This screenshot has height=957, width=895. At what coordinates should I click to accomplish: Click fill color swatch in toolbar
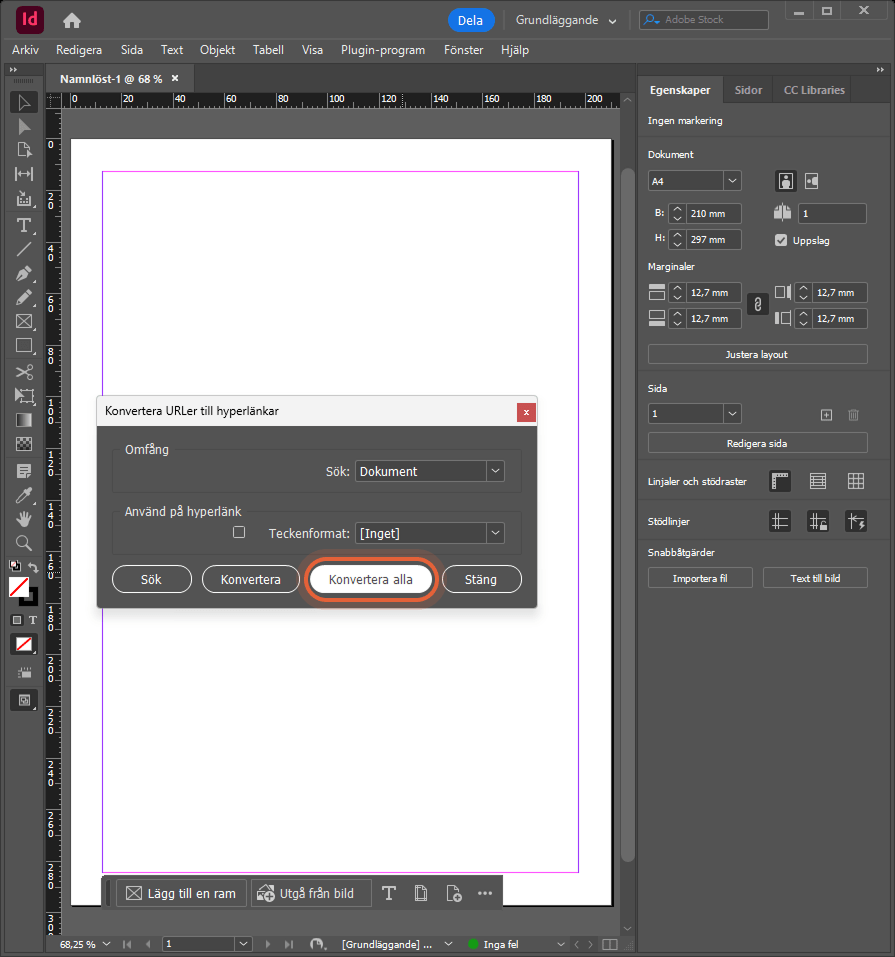coord(19,587)
